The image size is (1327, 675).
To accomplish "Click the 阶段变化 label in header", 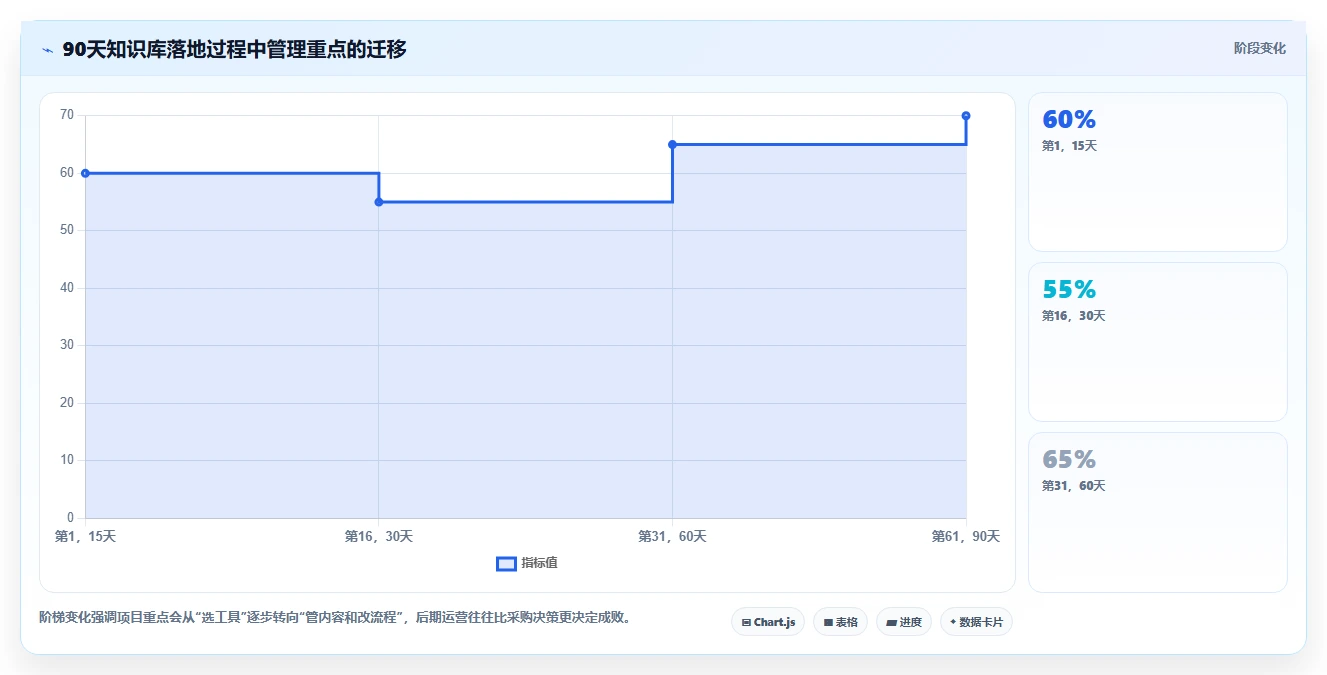I will pyautogui.click(x=1260, y=48).
